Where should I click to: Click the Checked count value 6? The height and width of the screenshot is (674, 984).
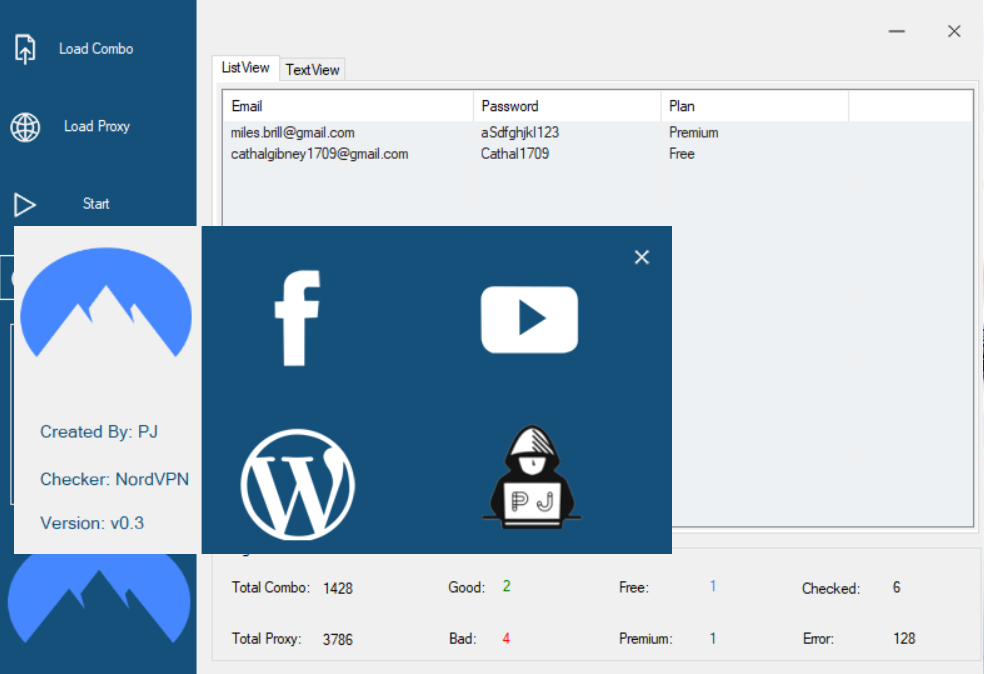[x=896, y=587]
